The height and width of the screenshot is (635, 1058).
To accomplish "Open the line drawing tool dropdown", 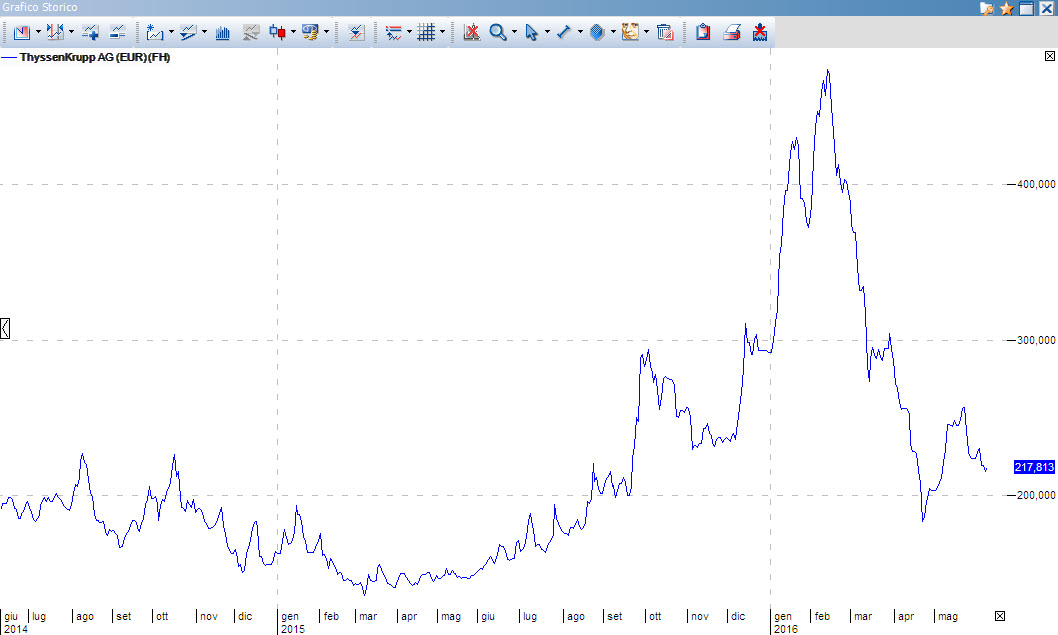I will point(580,32).
